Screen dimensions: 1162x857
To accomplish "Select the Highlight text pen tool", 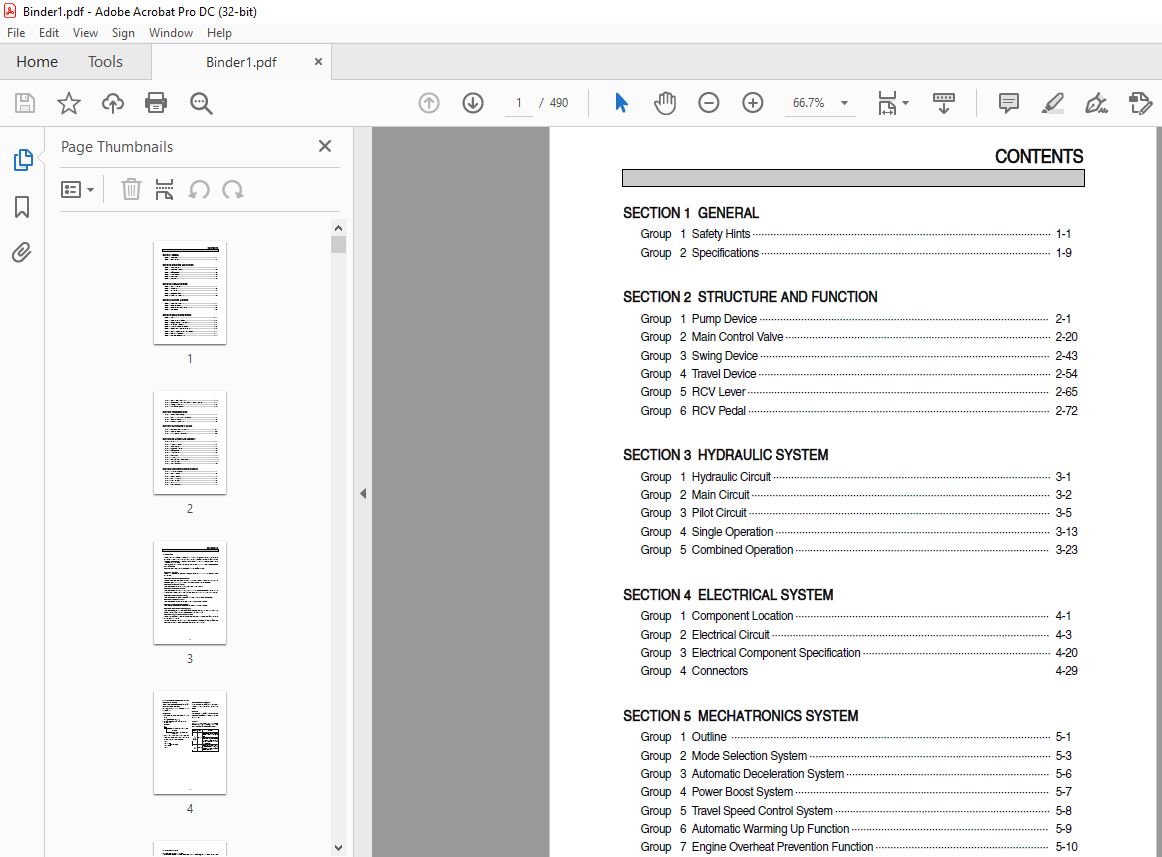I will (x=1052, y=103).
